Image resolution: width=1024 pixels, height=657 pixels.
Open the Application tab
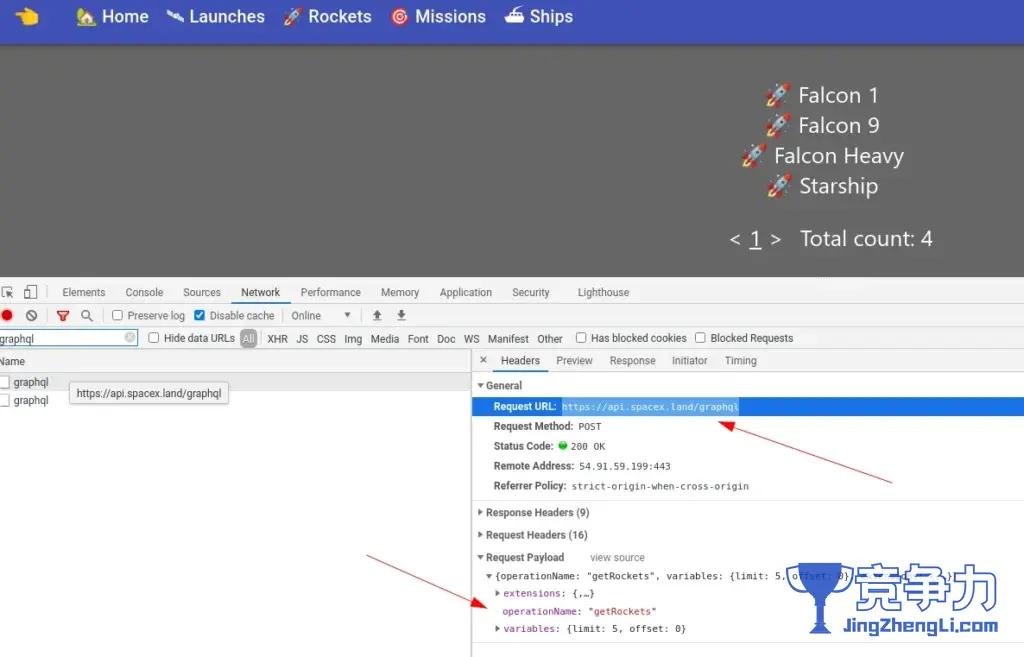tap(466, 293)
